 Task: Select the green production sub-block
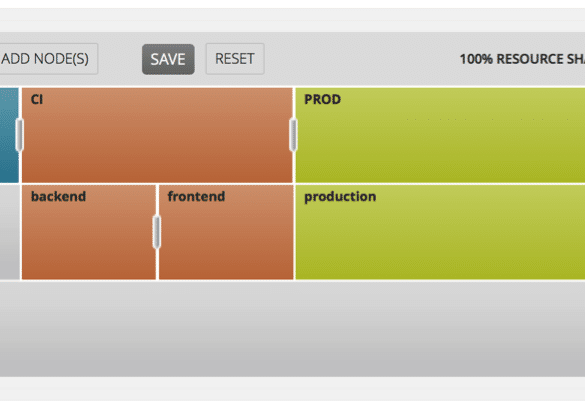[x=440, y=232]
